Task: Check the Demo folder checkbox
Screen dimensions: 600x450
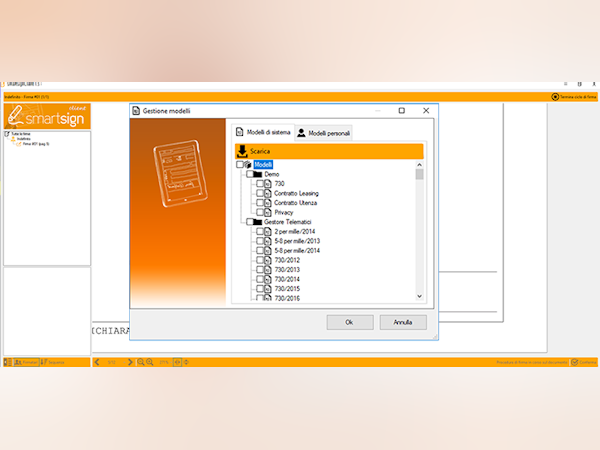Action: 250,174
